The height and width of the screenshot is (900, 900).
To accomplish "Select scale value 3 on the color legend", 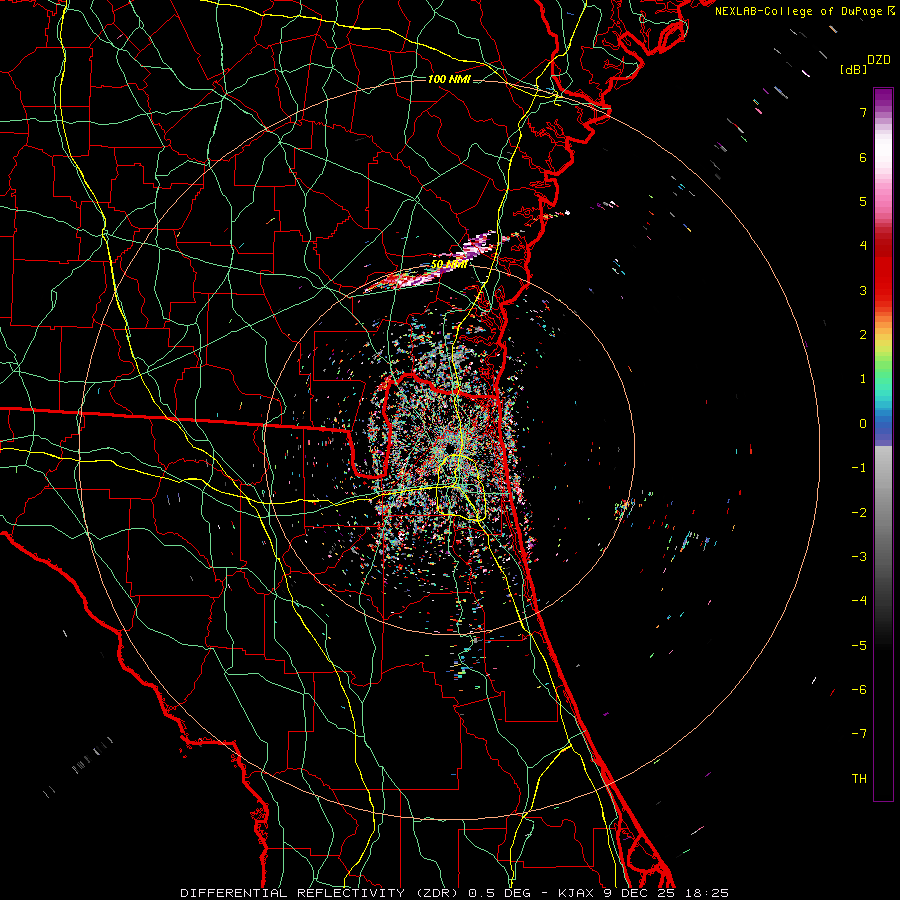I will pos(863,290).
